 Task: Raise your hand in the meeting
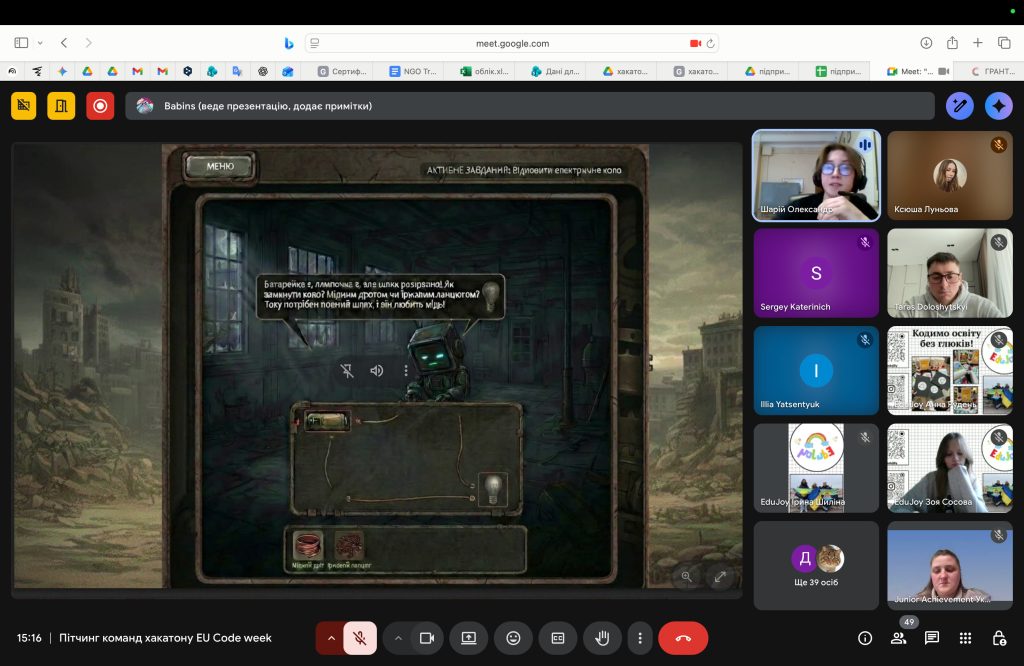pos(603,638)
